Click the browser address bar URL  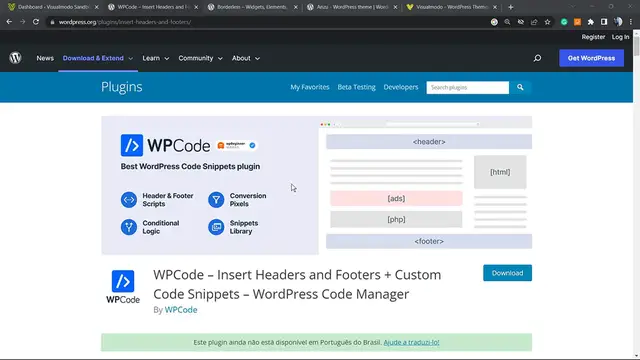pyautogui.click(x=124, y=22)
